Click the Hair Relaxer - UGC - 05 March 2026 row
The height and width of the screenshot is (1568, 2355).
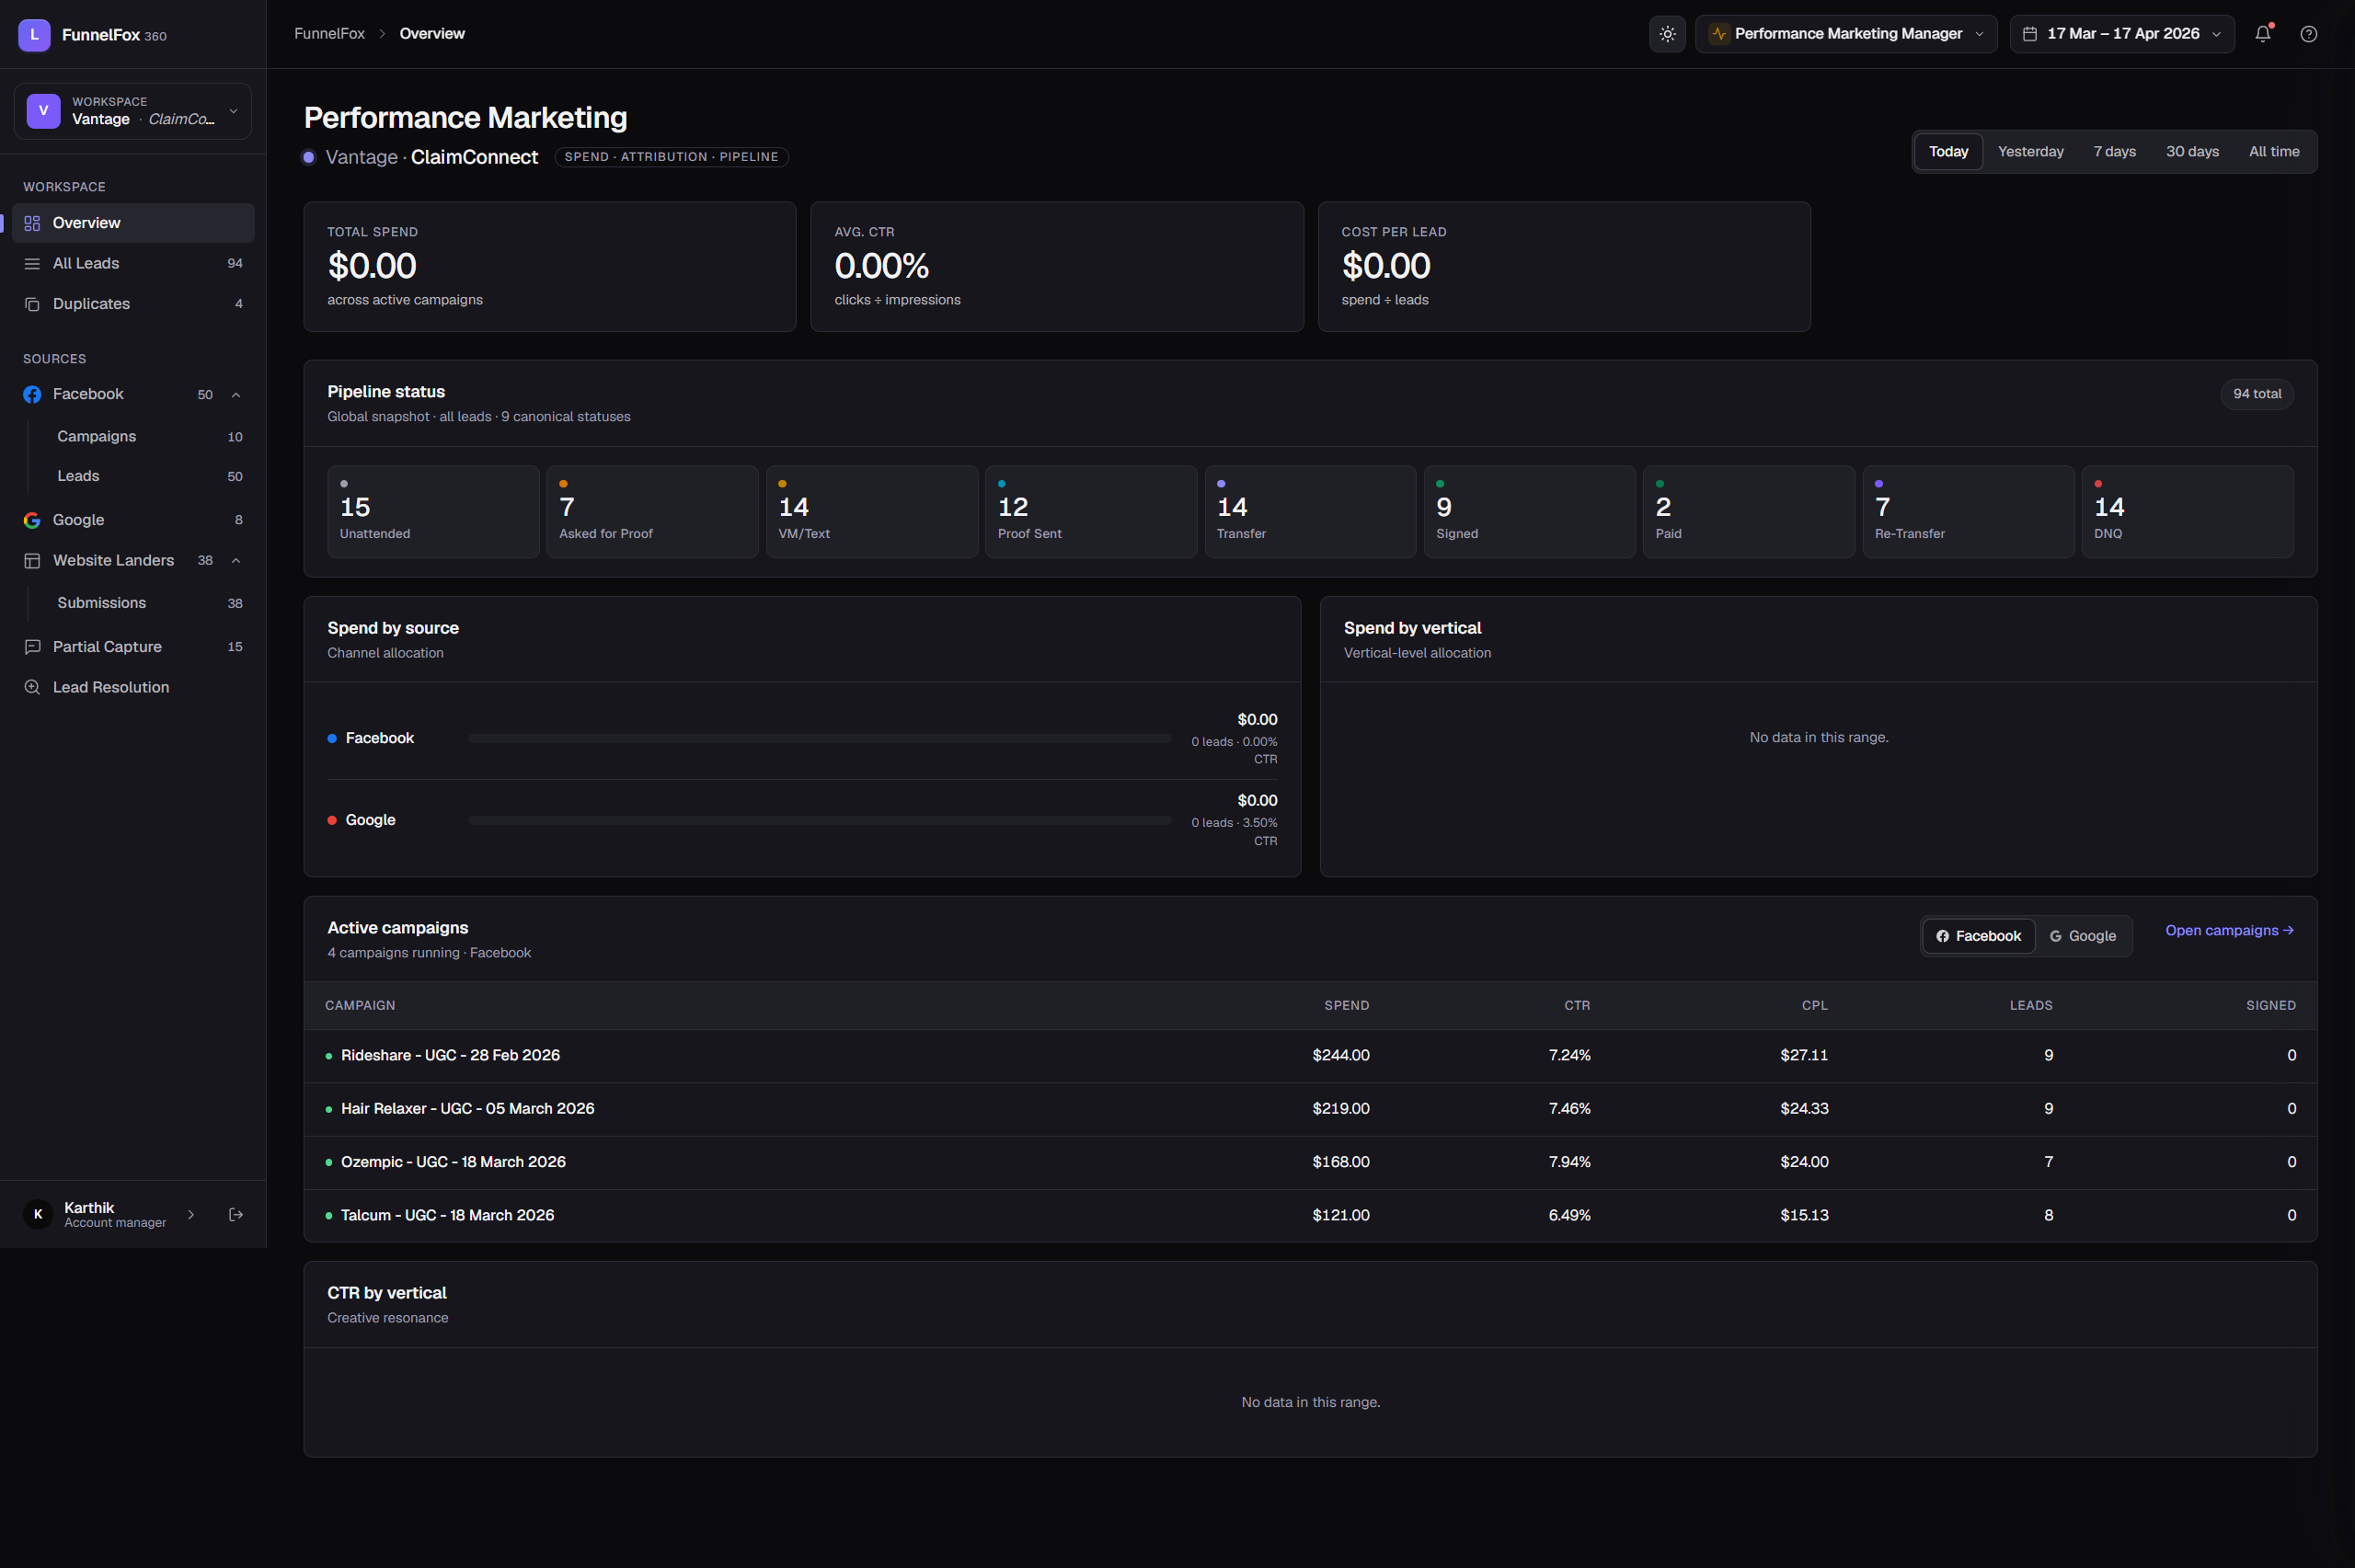[x=1310, y=1109]
